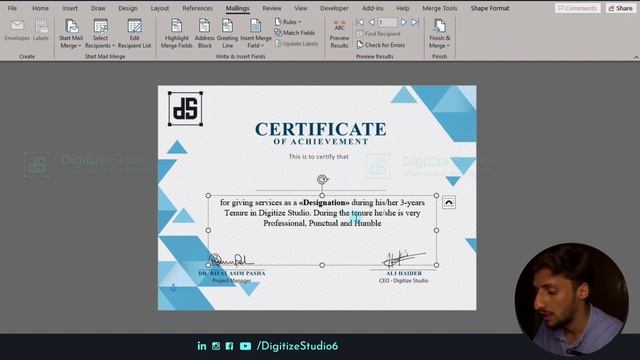The image size is (640, 360).
Task: Open the Review tab
Action: click(x=272, y=8)
